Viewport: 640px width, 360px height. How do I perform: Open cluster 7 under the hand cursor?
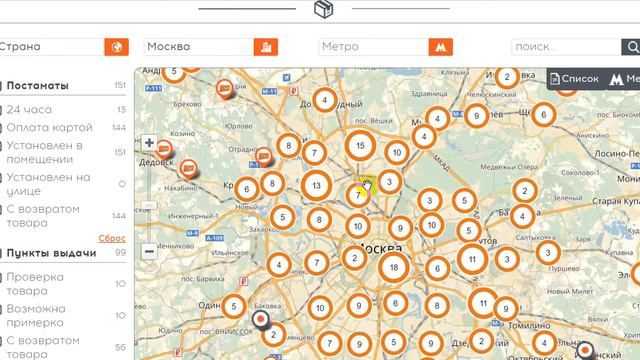[x=358, y=195]
